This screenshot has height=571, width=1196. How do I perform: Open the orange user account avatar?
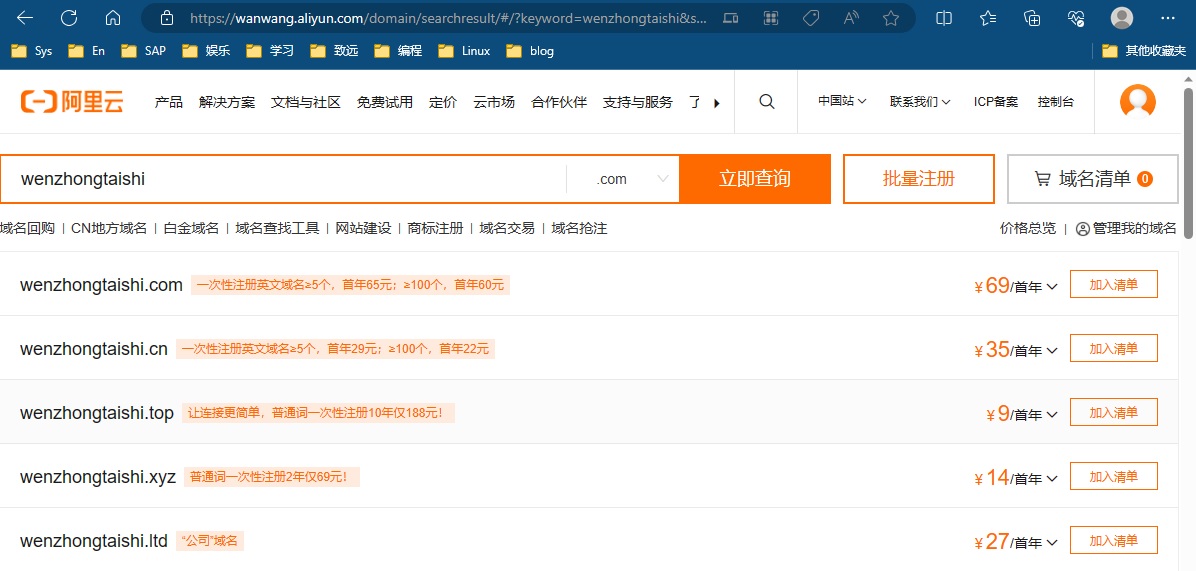pos(1137,101)
